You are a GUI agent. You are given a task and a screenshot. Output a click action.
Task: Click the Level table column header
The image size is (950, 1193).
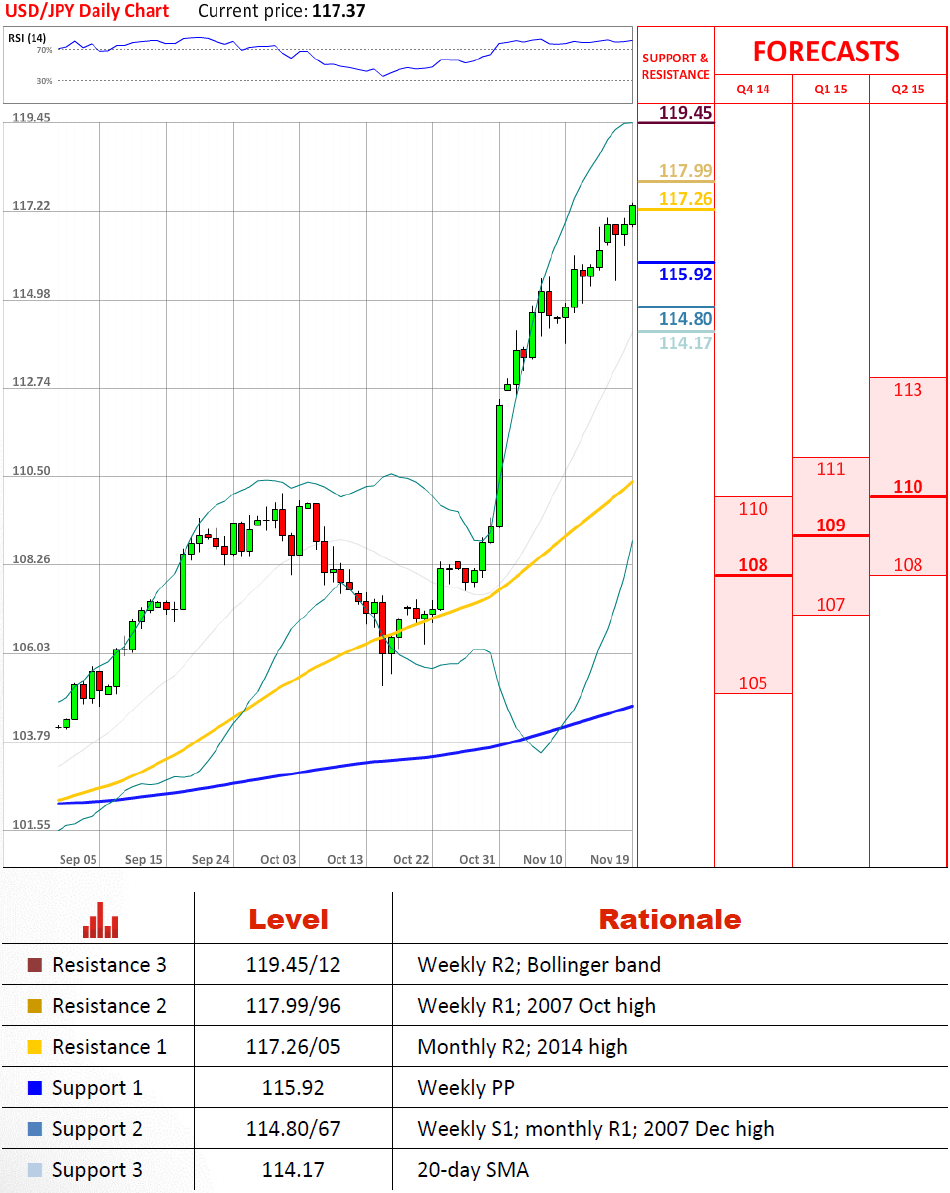288,919
